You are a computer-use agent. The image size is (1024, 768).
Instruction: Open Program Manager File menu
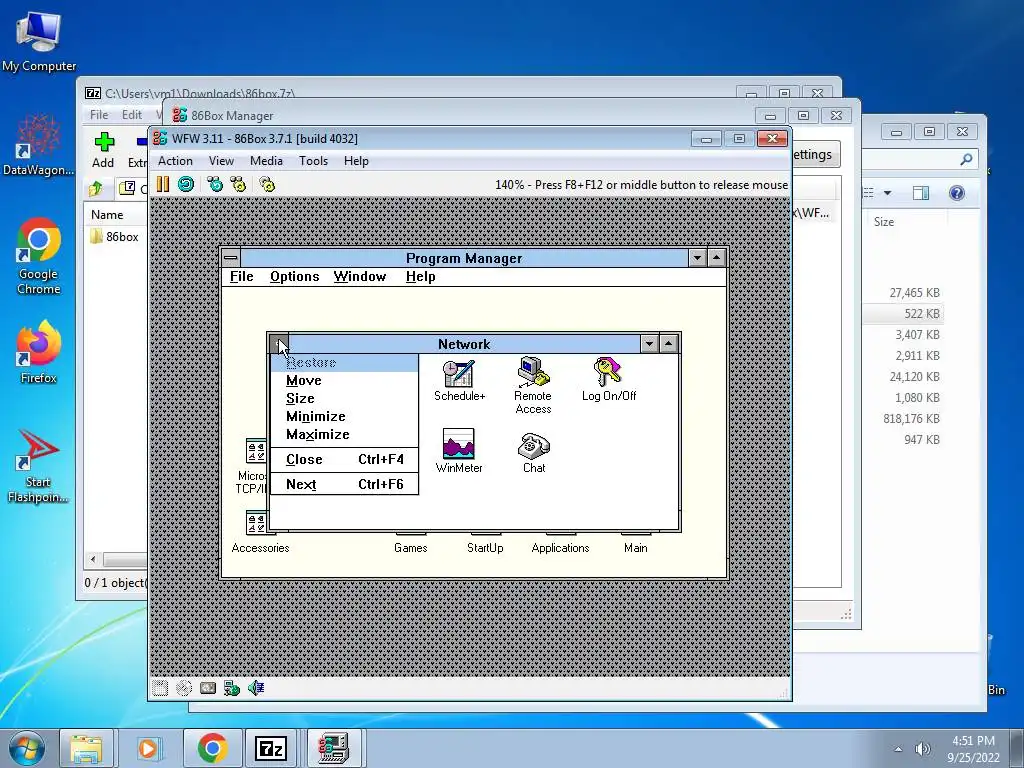point(242,276)
